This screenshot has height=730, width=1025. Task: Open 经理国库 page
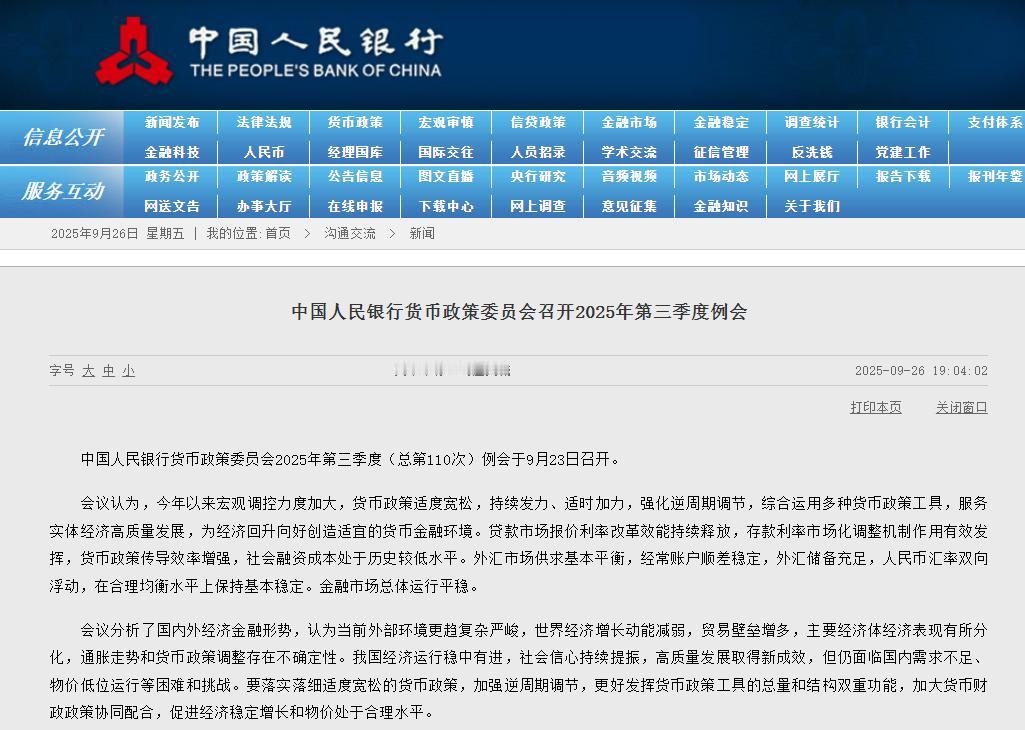pos(355,152)
